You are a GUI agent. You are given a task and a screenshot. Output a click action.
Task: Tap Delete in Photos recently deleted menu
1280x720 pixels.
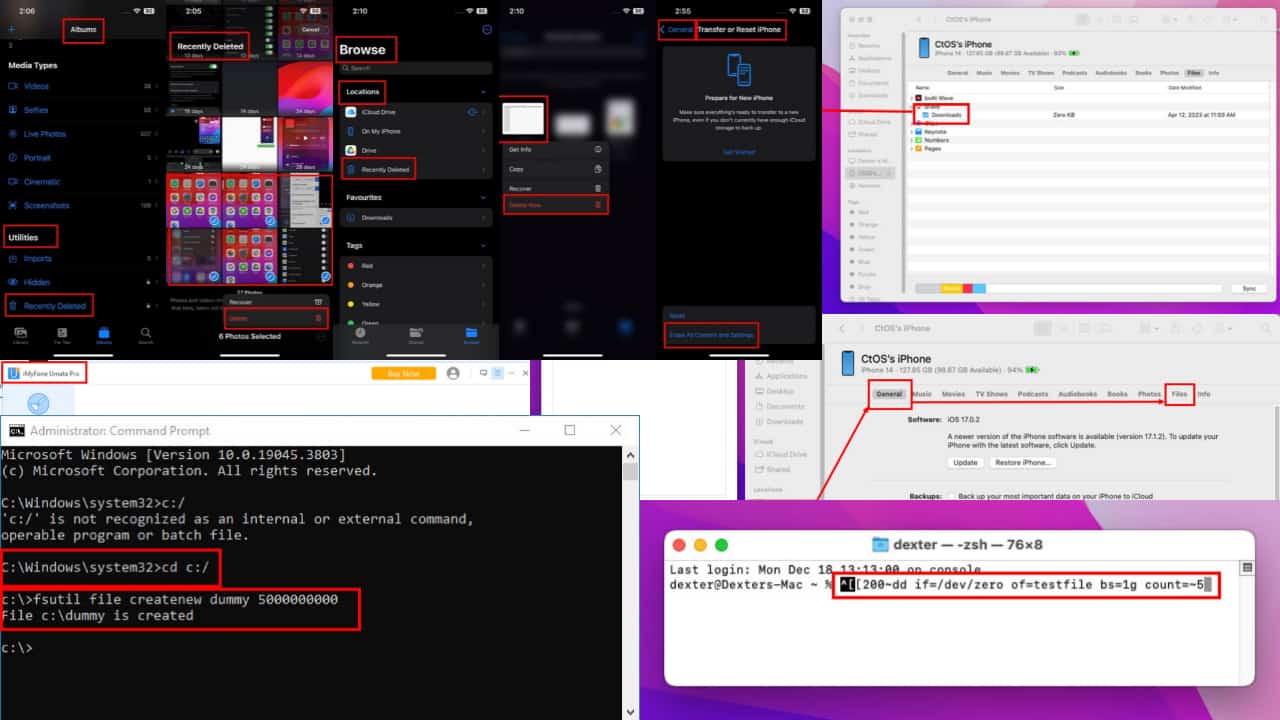[x=276, y=318]
